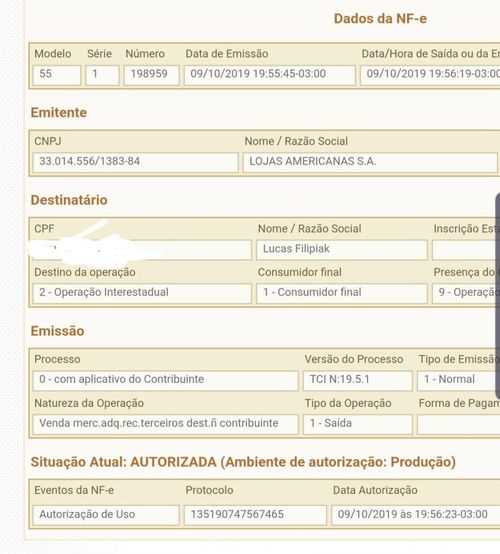
Task: Click the vertical scrollbar on right edge
Action: [498, 291]
